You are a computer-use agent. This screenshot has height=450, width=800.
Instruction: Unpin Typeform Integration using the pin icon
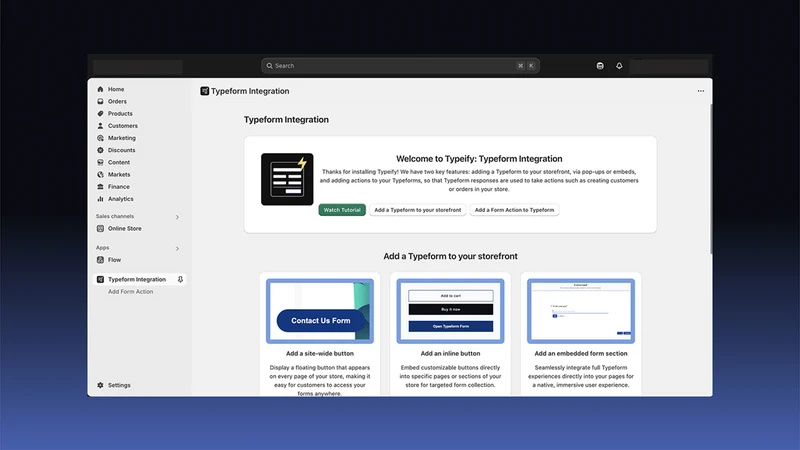tap(180, 280)
